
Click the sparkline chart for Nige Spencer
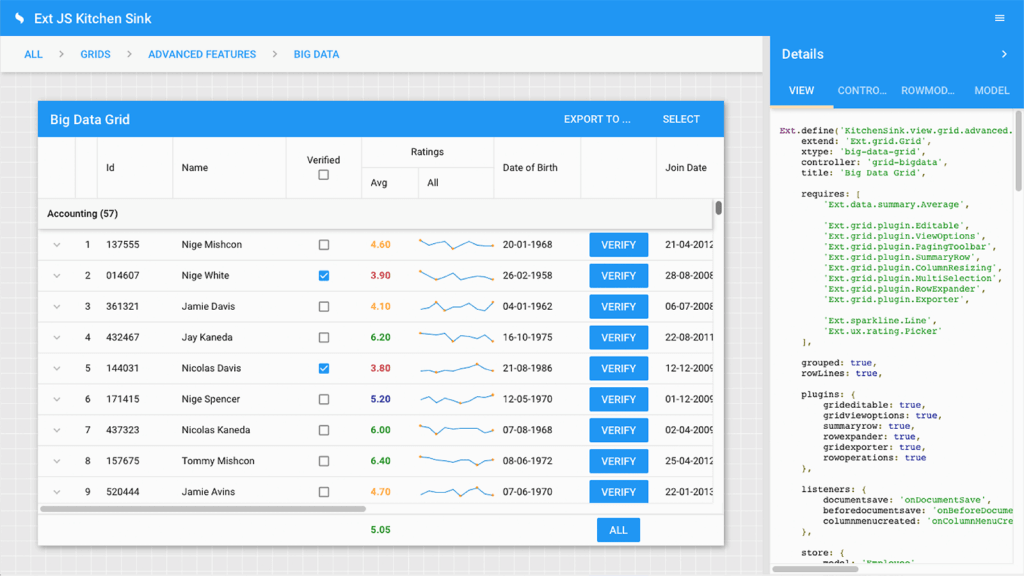click(x=458, y=399)
